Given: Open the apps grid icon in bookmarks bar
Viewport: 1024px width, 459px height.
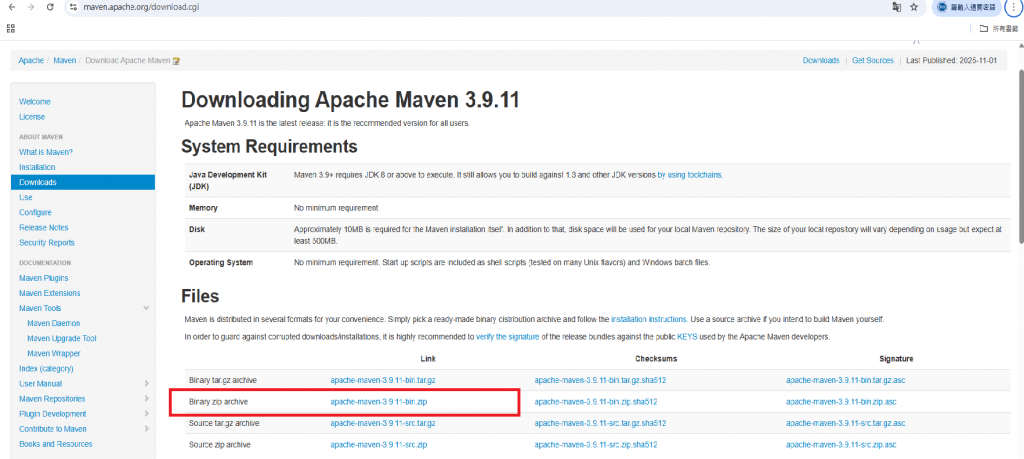Looking at the screenshot, I should pyautogui.click(x=10, y=28).
